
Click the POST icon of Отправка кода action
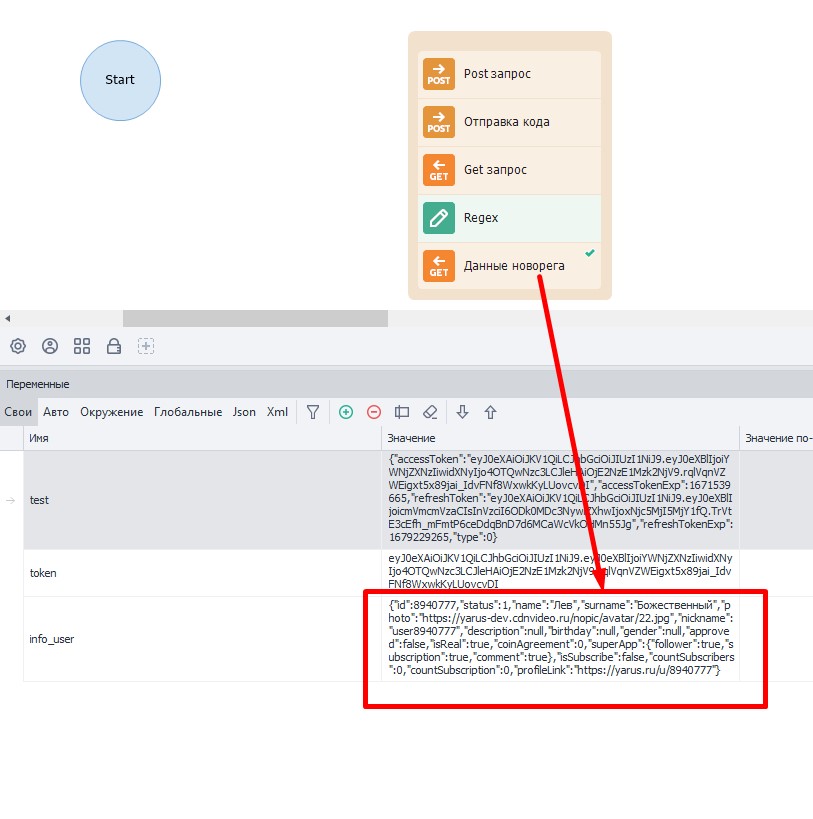[x=439, y=122]
